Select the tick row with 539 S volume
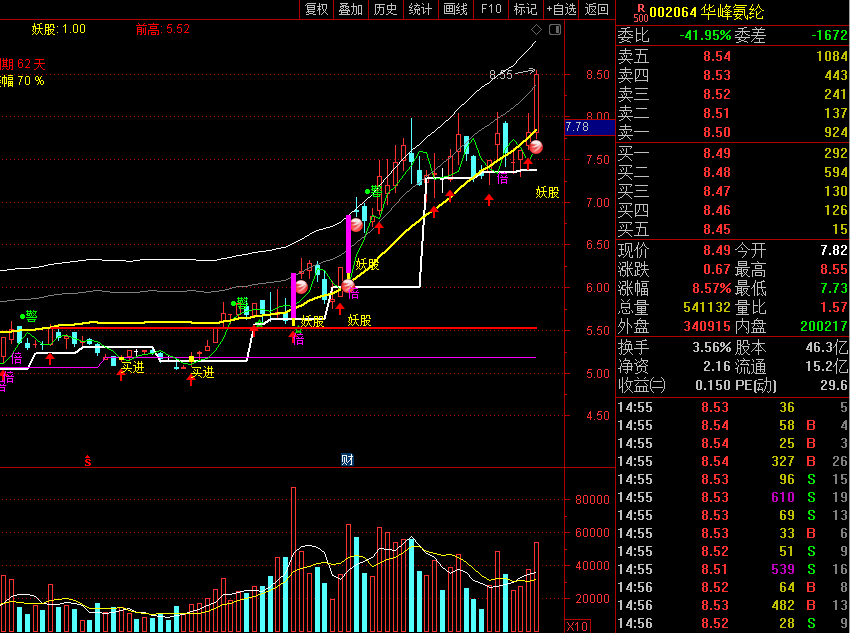Screen dimensions: 850x633 (733, 570)
